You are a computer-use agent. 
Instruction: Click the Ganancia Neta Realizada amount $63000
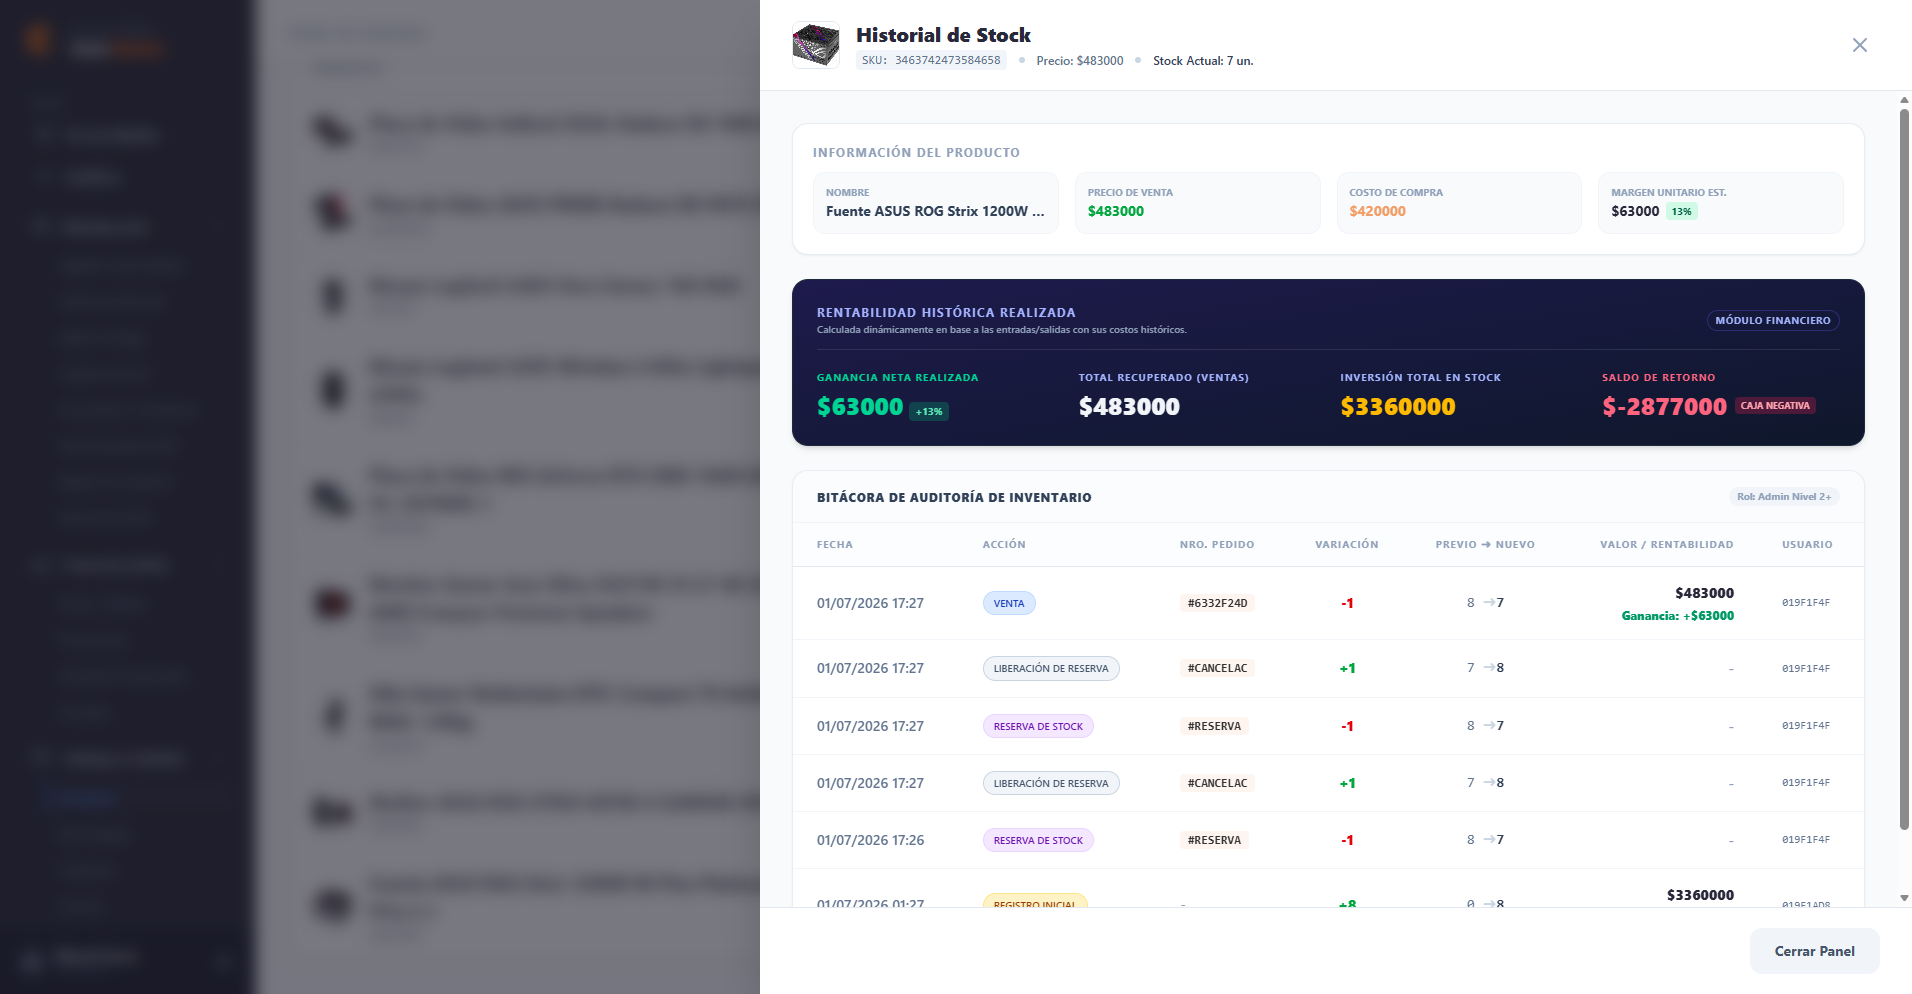[x=860, y=407]
